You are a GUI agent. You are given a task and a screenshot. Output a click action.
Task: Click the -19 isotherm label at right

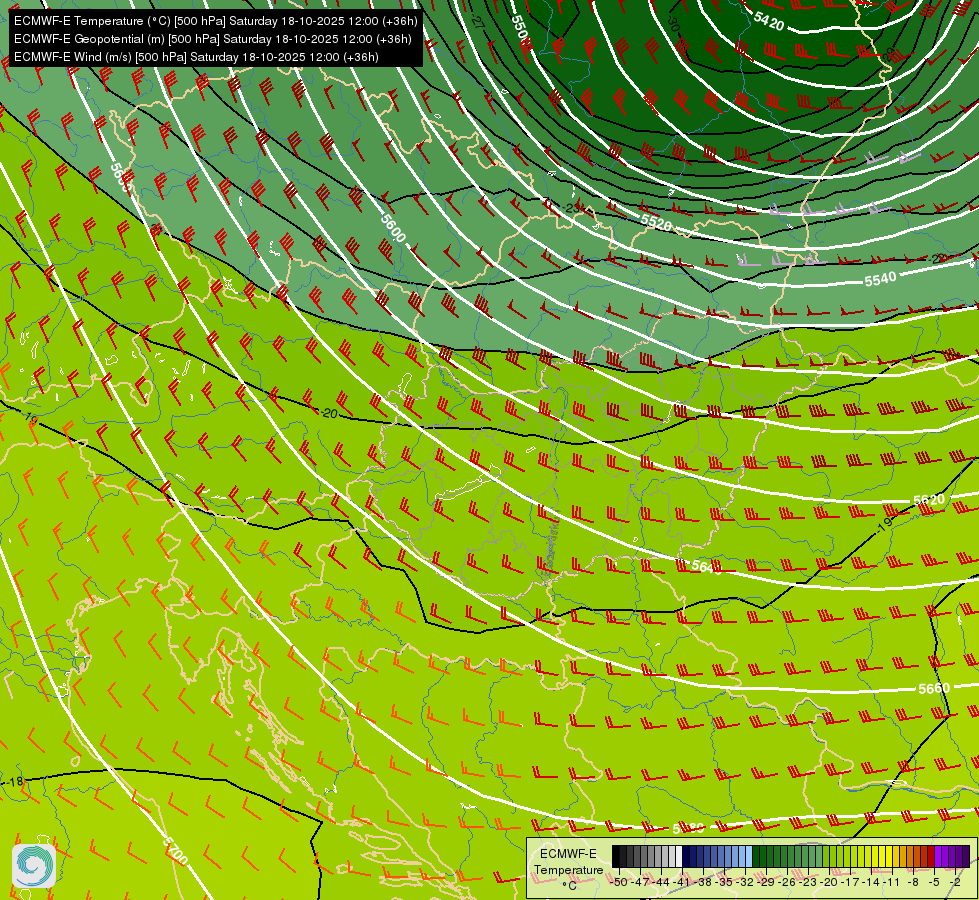point(884,525)
